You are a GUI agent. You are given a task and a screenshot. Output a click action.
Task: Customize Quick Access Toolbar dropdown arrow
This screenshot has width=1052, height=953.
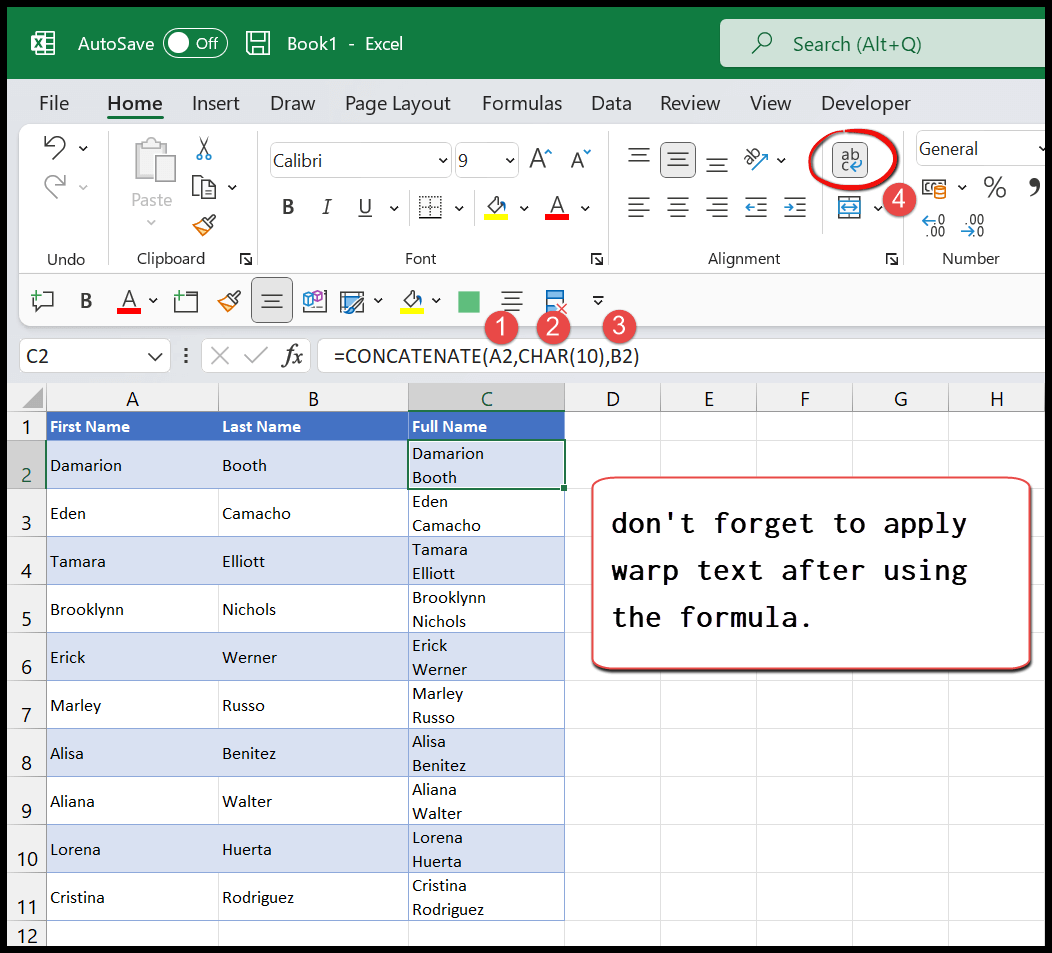(598, 301)
